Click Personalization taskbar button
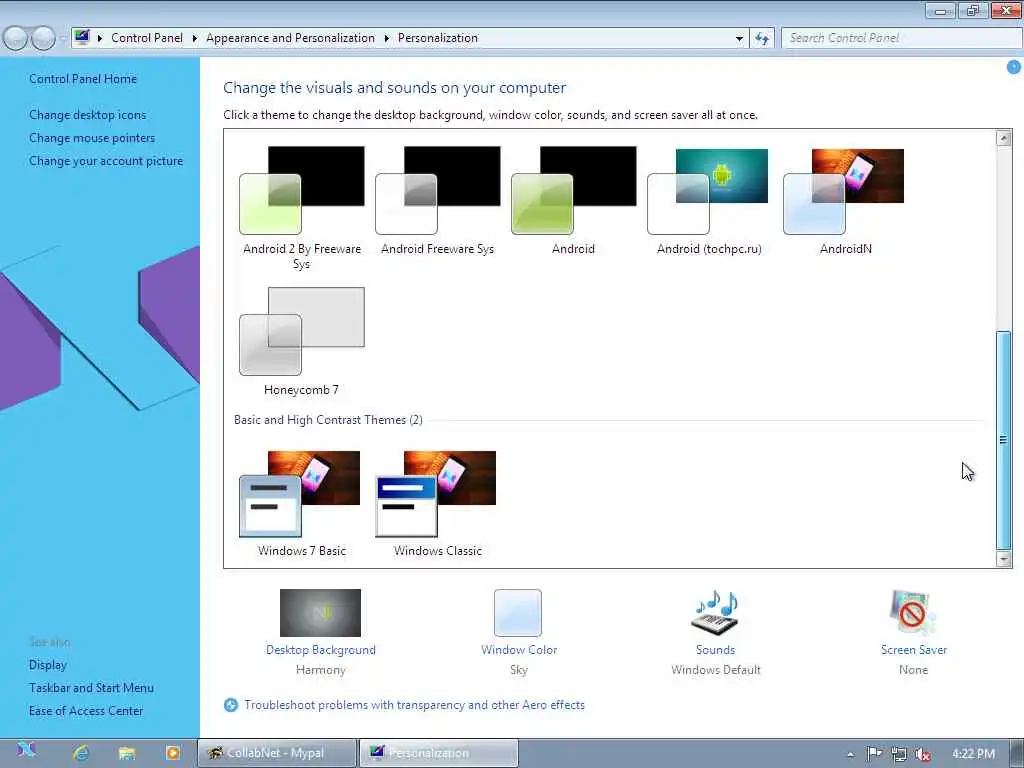The height and width of the screenshot is (768, 1024). tap(439, 753)
